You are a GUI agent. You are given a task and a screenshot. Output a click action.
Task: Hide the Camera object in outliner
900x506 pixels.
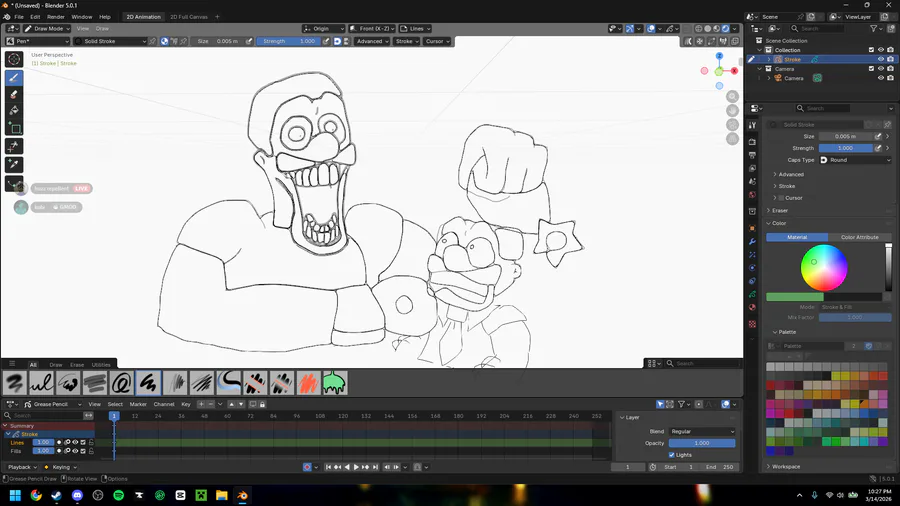880,78
